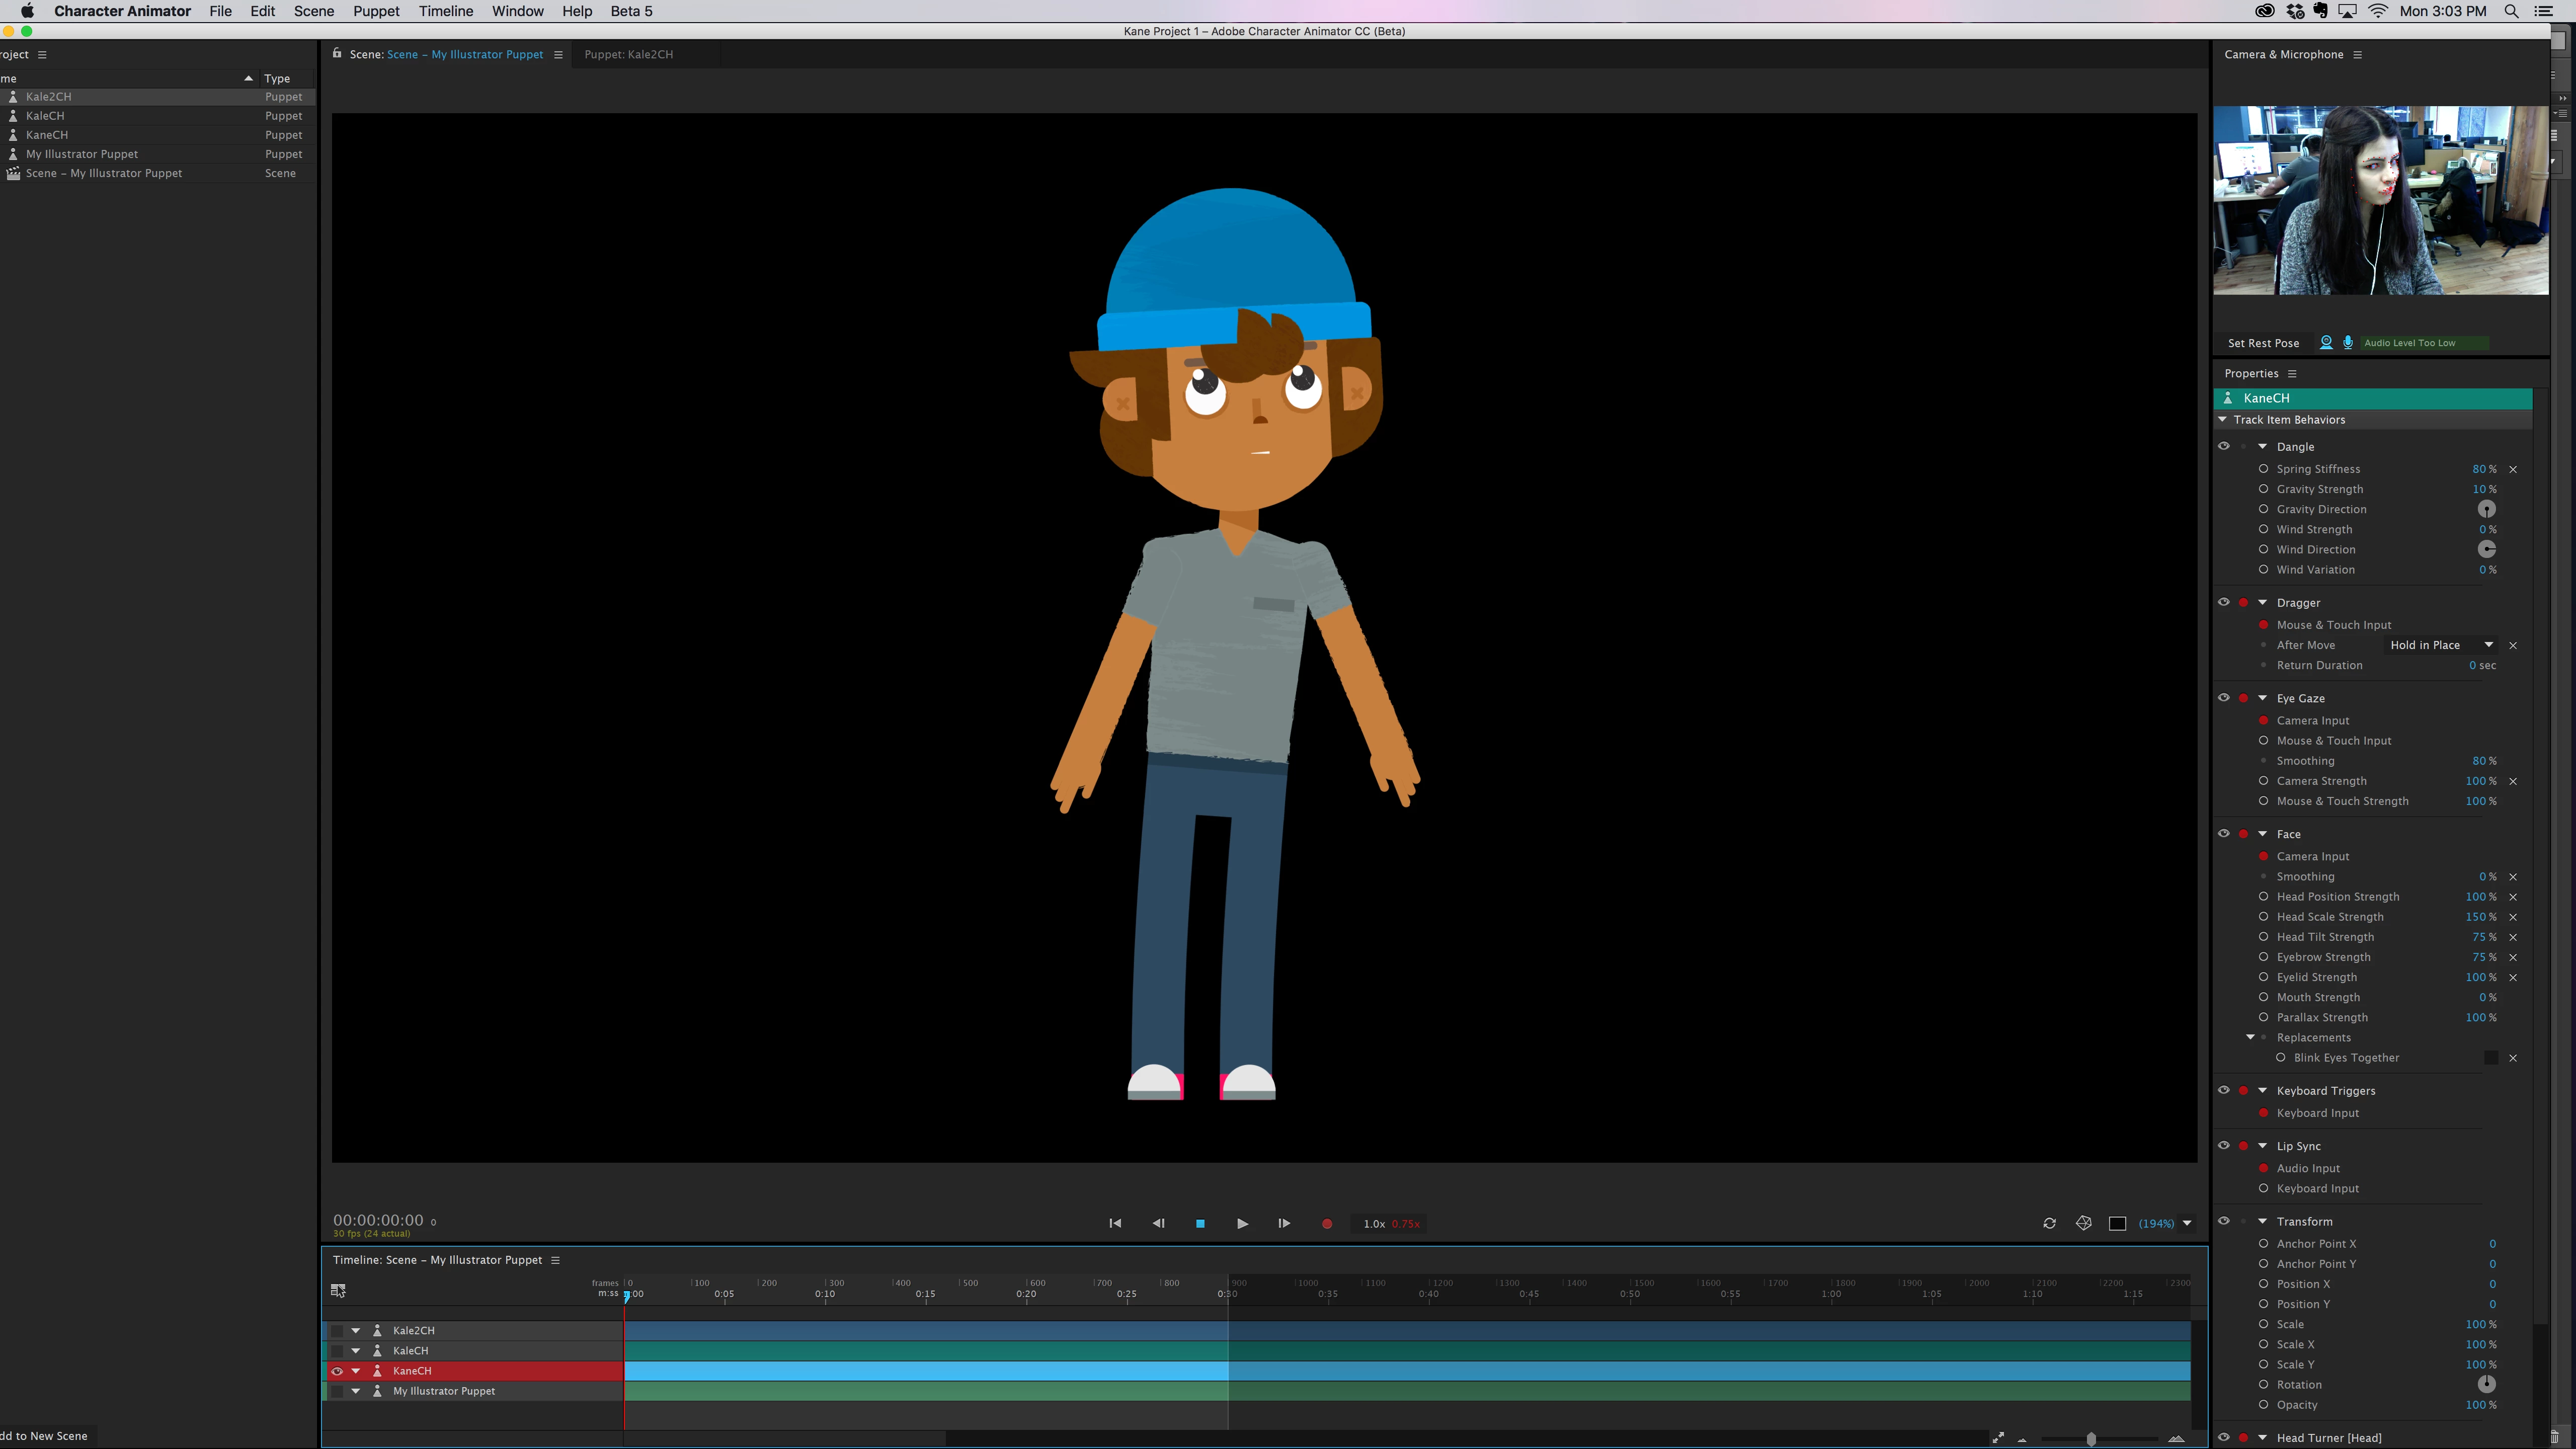
Task: Toggle the camera input face icon
Action: [2326, 343]
